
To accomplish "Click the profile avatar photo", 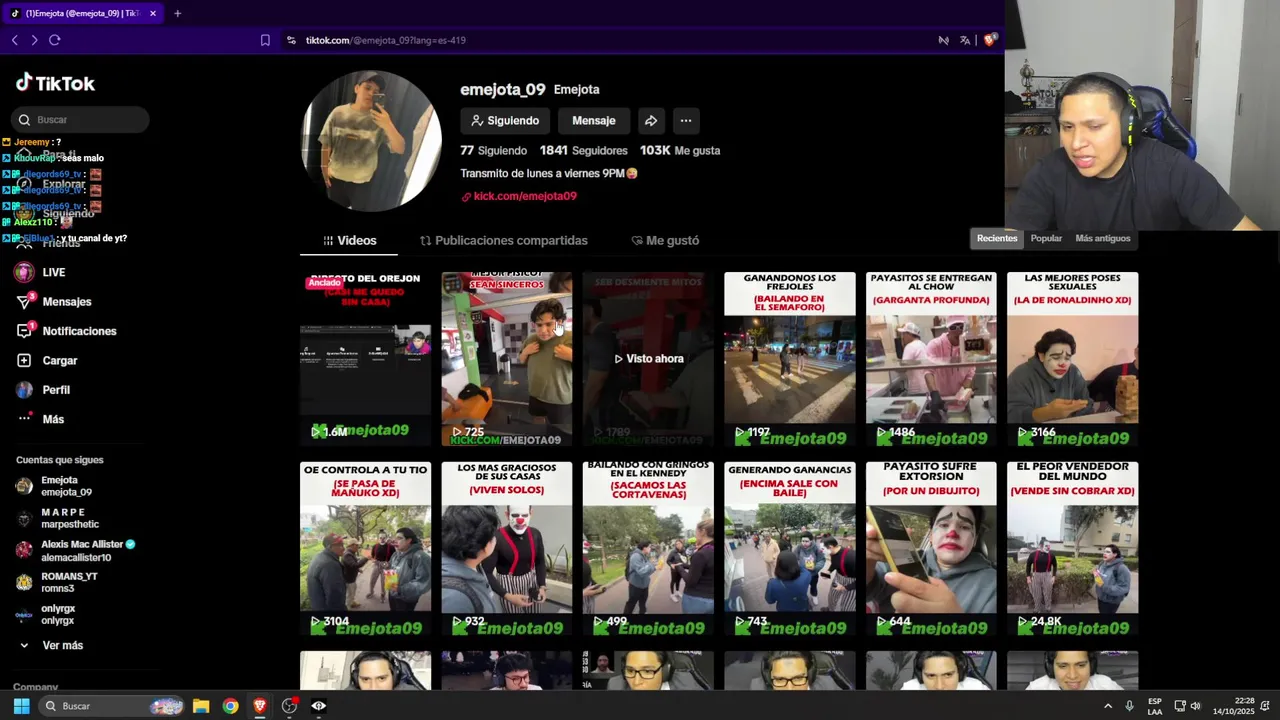I will (x=371, y=141).
